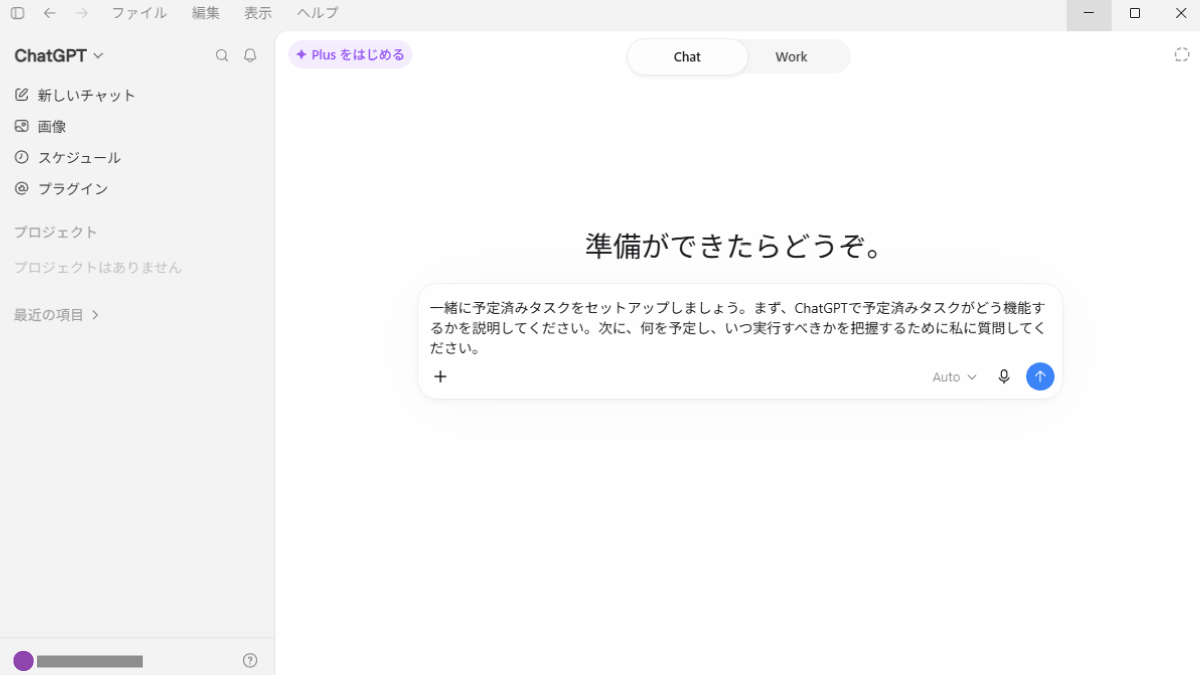Open the ChatGPT model dropdown

(59, 56)
